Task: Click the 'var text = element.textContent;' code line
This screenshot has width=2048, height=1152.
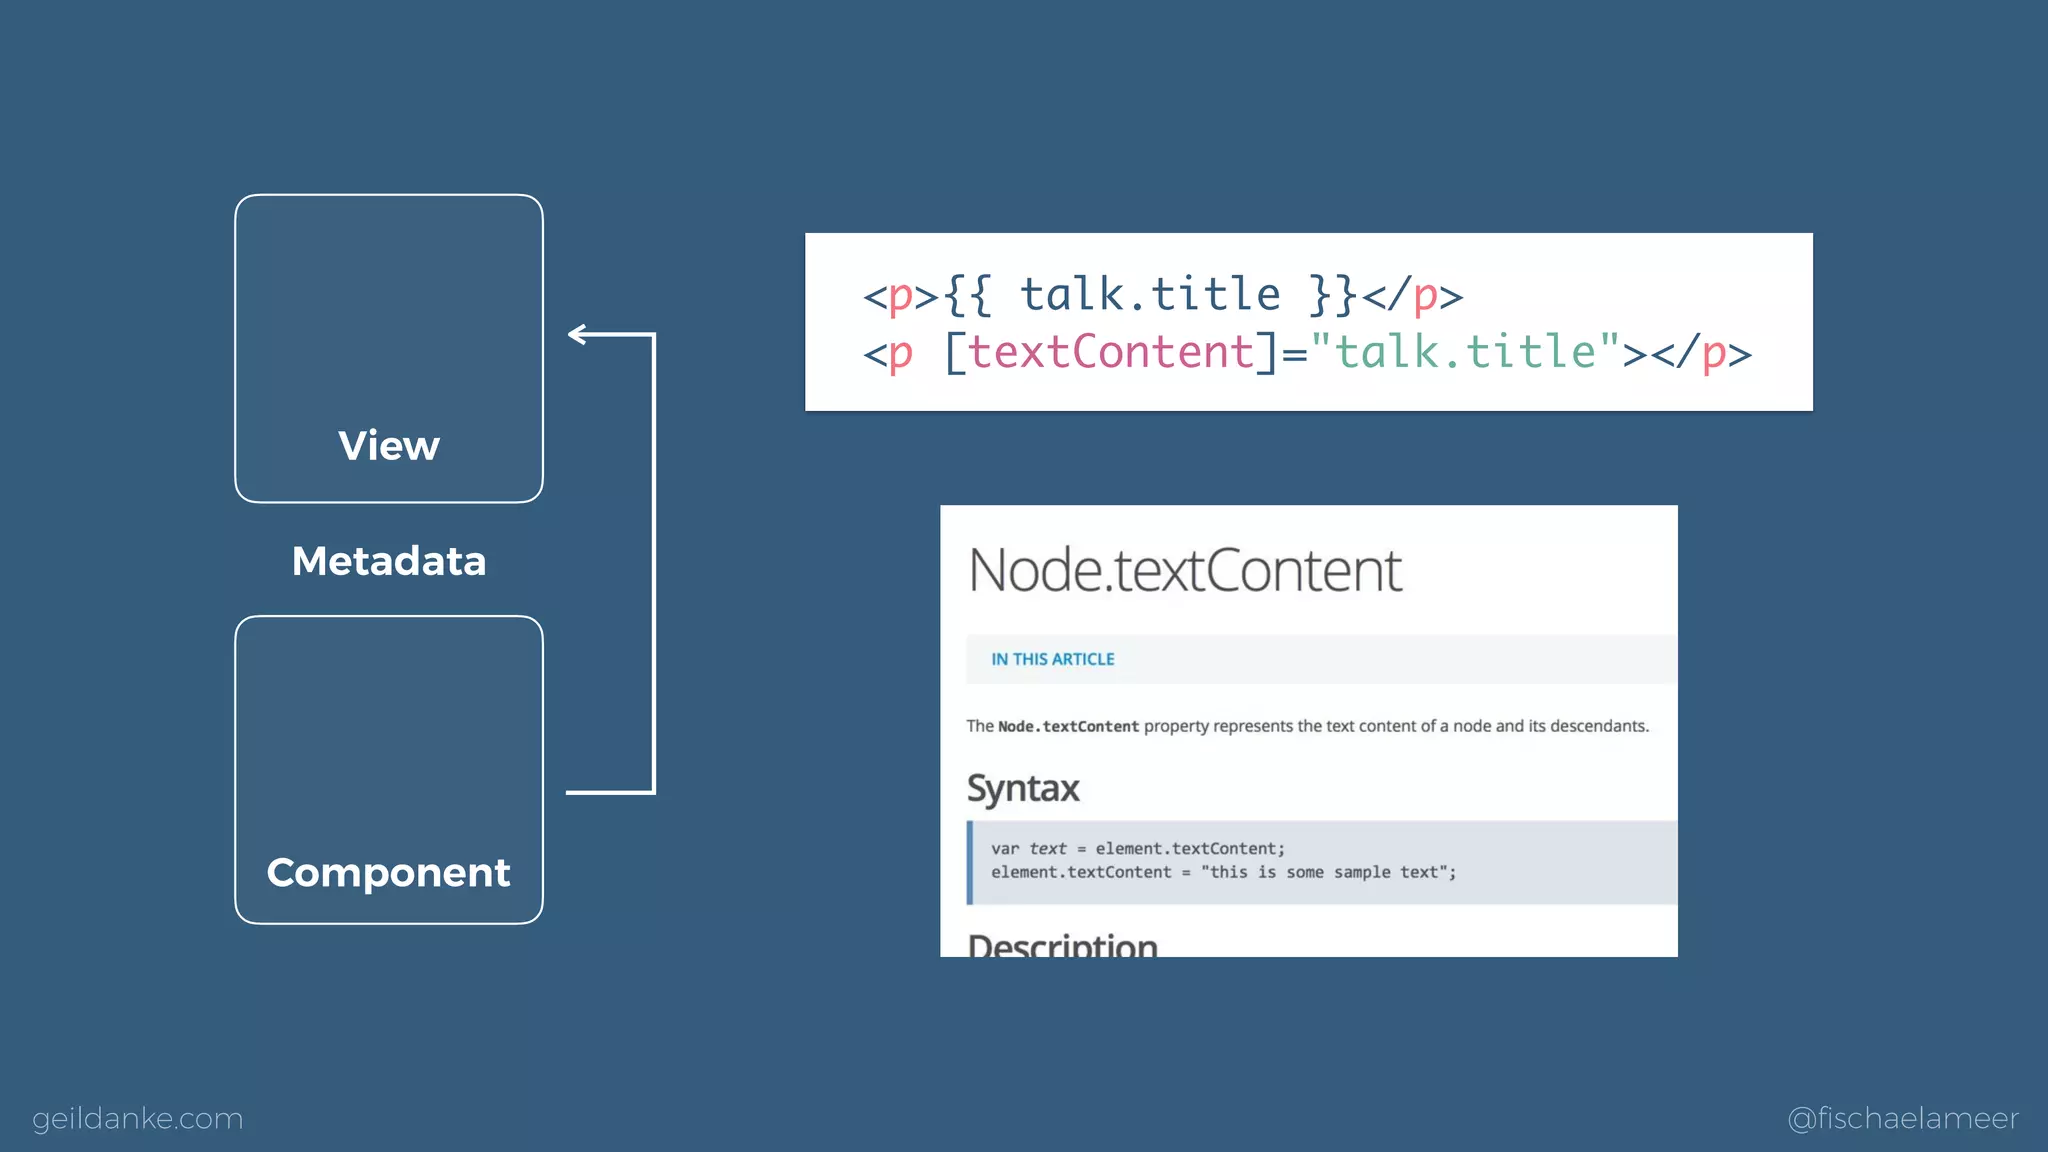Action: pyautogui.click(x=1138, y=848)
